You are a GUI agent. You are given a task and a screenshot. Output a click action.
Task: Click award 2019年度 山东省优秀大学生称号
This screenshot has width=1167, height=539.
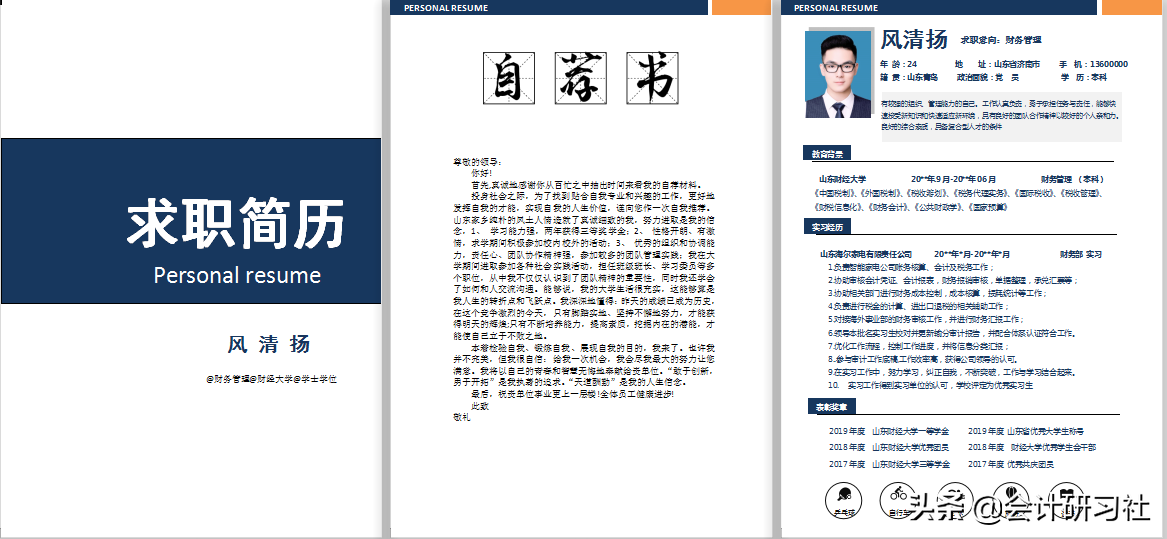pos(1026,431)
